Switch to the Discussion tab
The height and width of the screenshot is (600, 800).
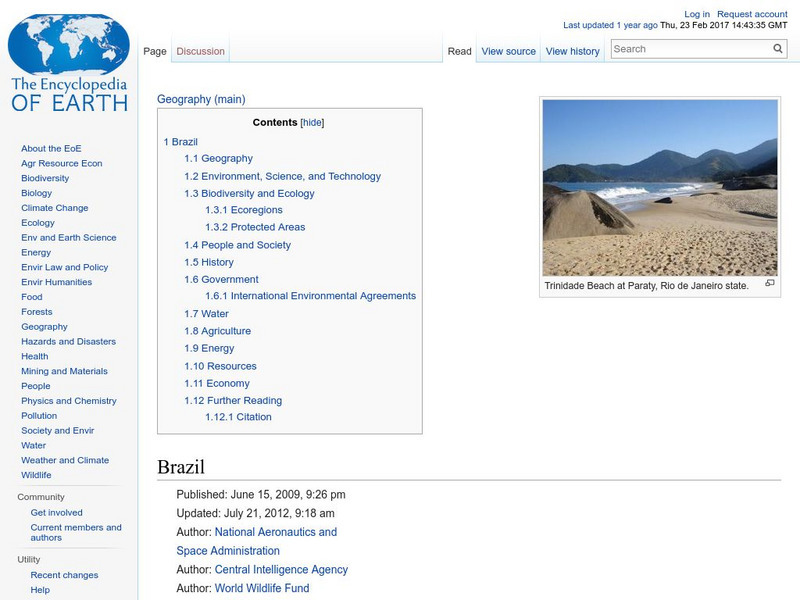[x=201, y=51]
